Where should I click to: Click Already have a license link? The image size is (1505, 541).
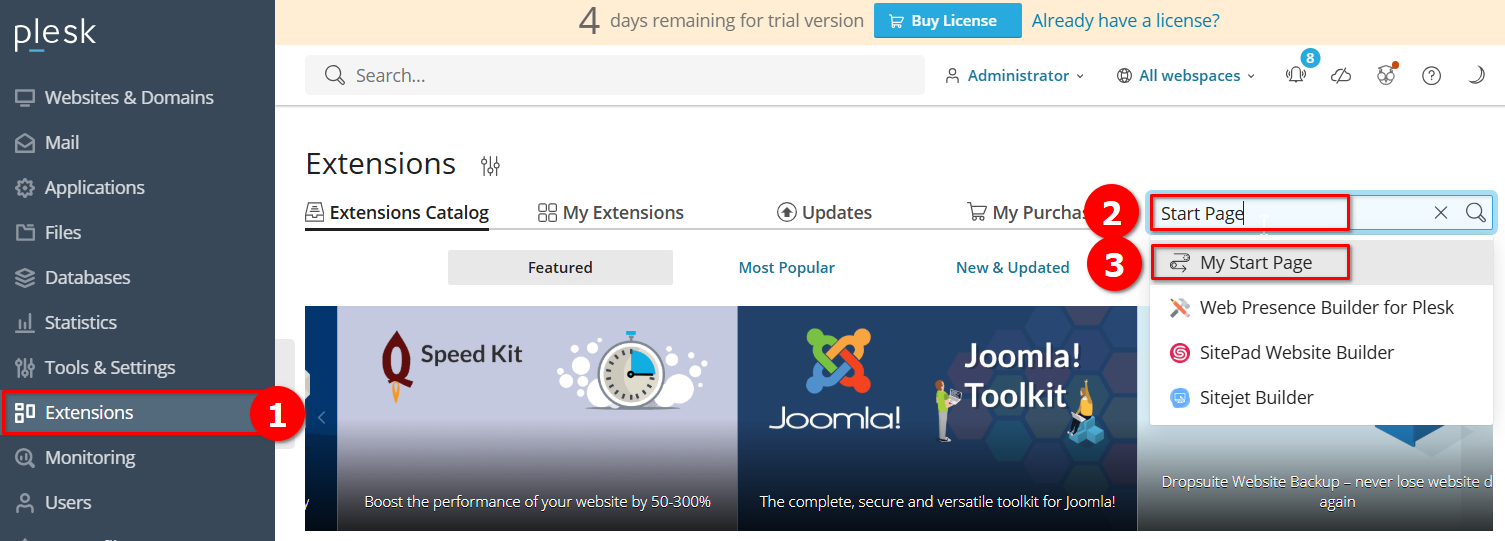(1126, 20)
